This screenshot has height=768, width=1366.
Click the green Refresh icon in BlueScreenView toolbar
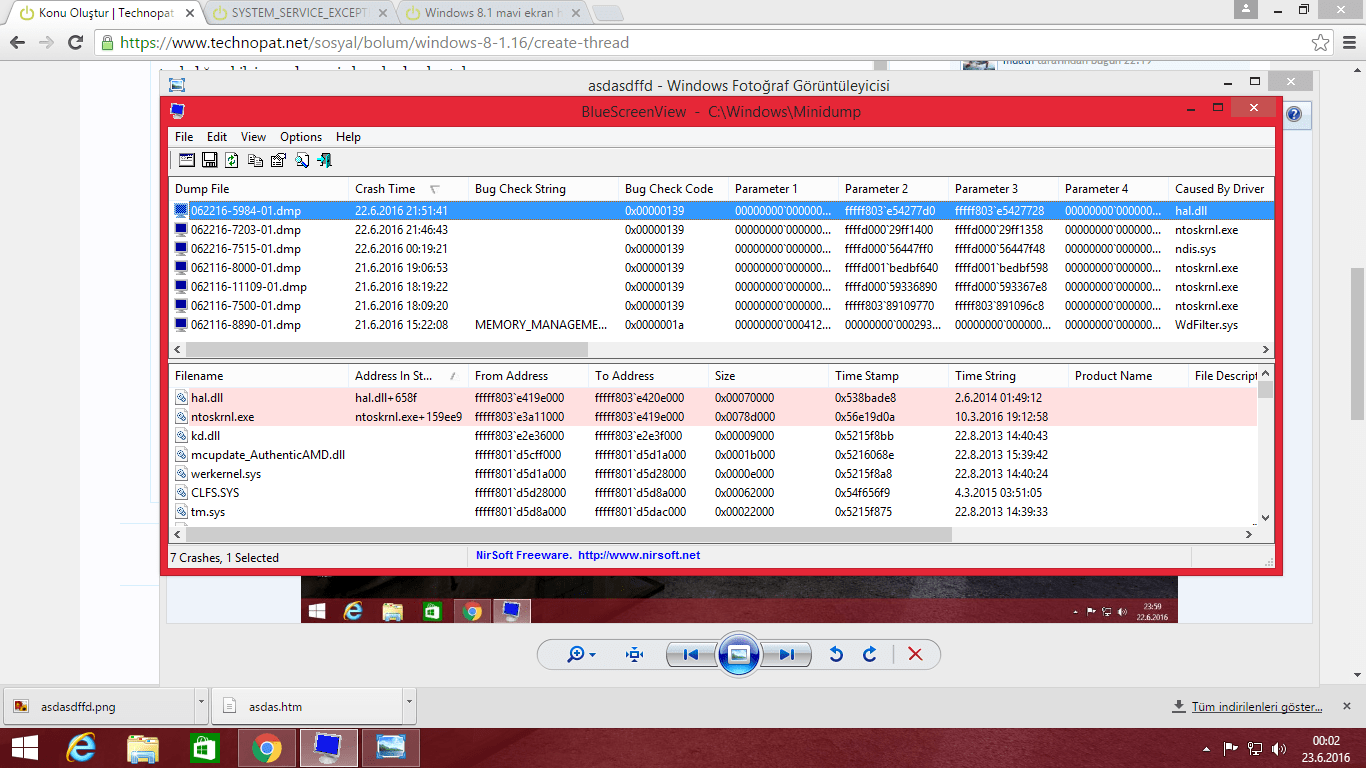[232, 160]
